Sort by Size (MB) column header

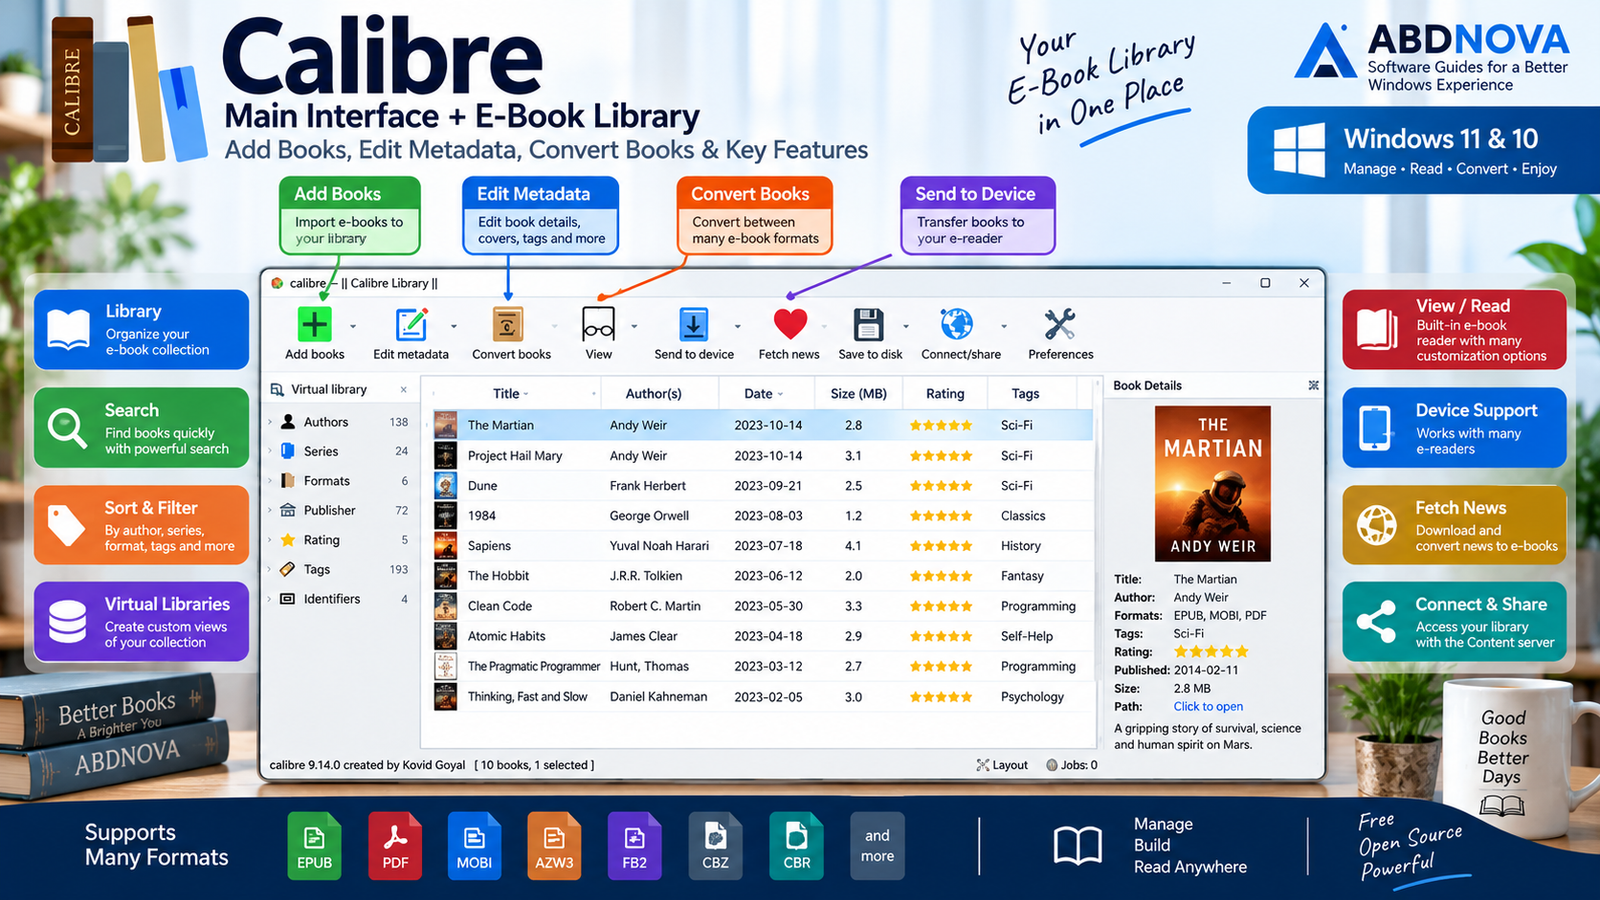[858, 394]
